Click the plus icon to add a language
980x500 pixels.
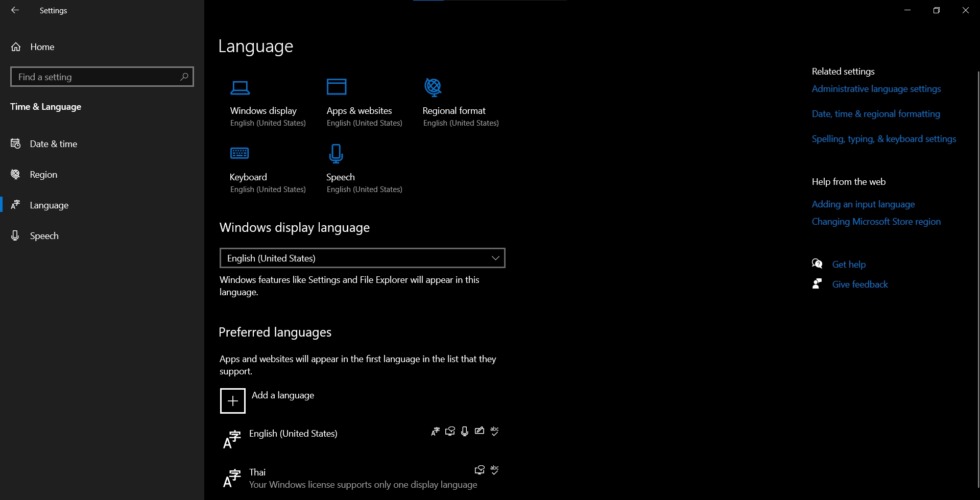pyautogui.click(x=232, y=401)
